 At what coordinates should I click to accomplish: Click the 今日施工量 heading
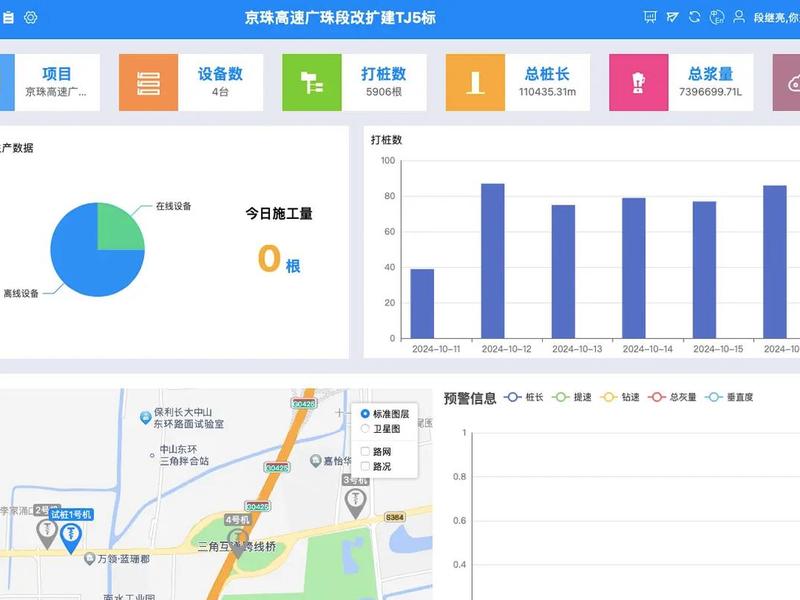pos(279,213)
